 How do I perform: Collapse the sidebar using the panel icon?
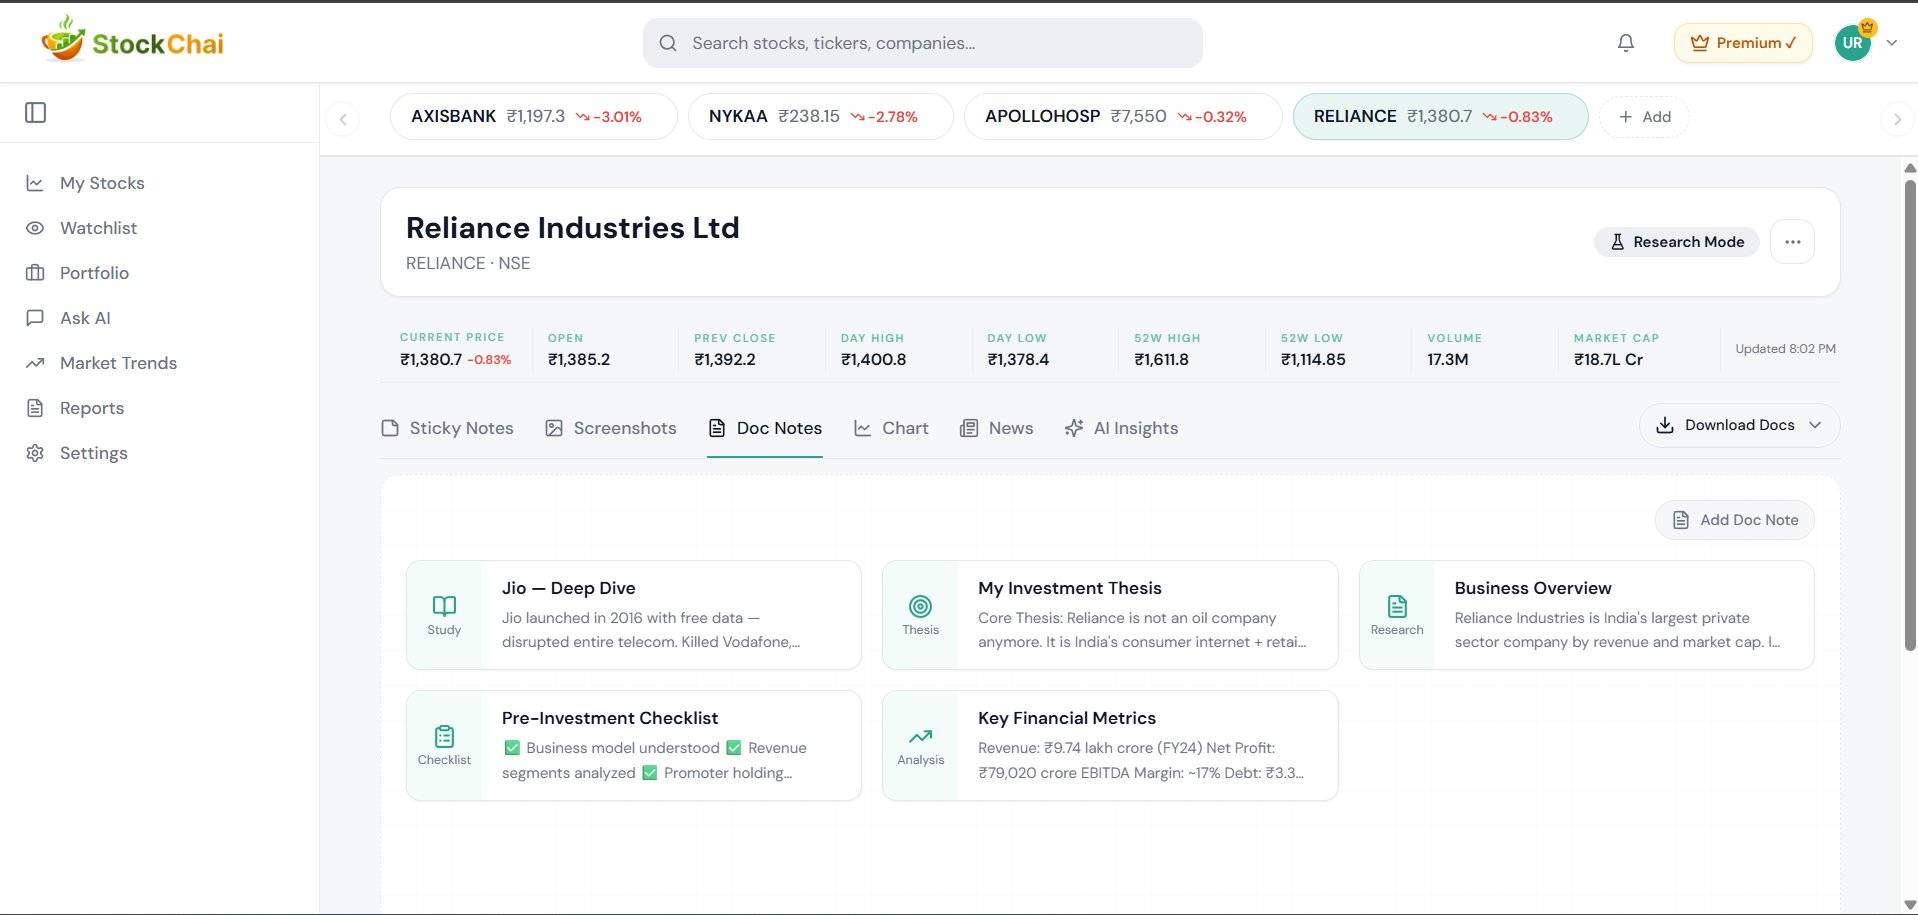[x=36, y=112]
